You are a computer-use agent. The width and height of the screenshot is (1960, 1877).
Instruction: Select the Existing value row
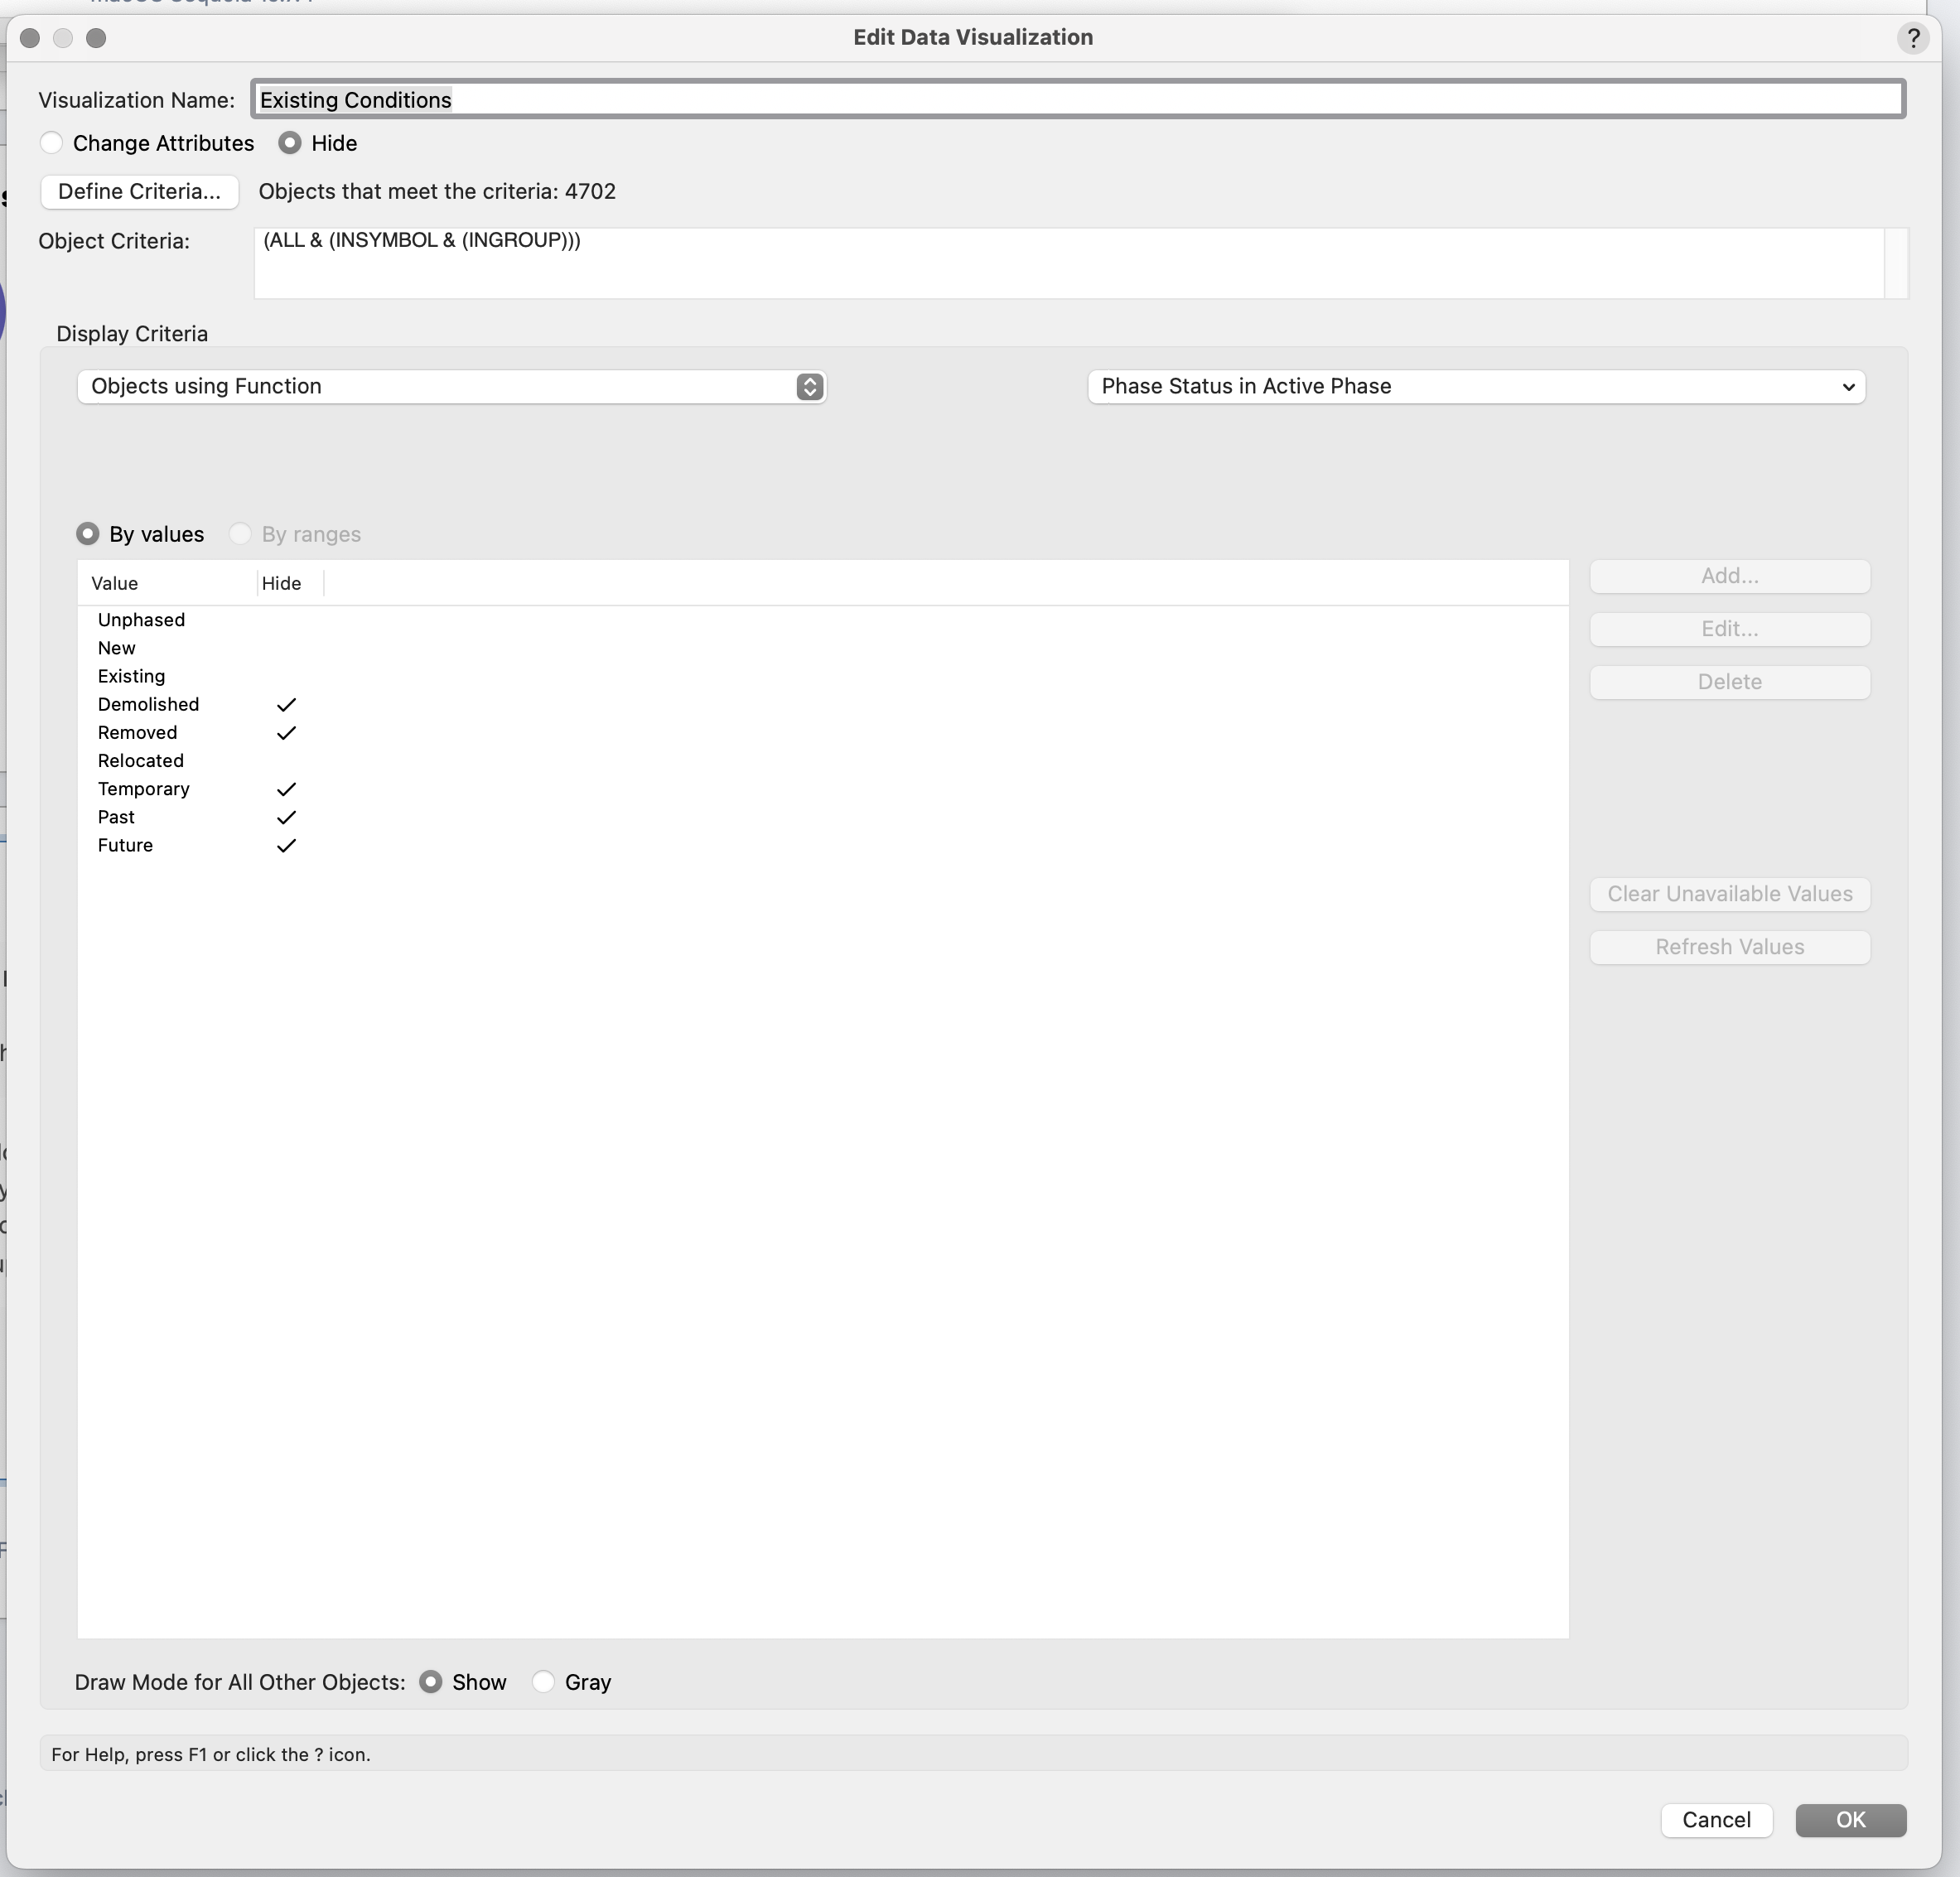[822, 677]
